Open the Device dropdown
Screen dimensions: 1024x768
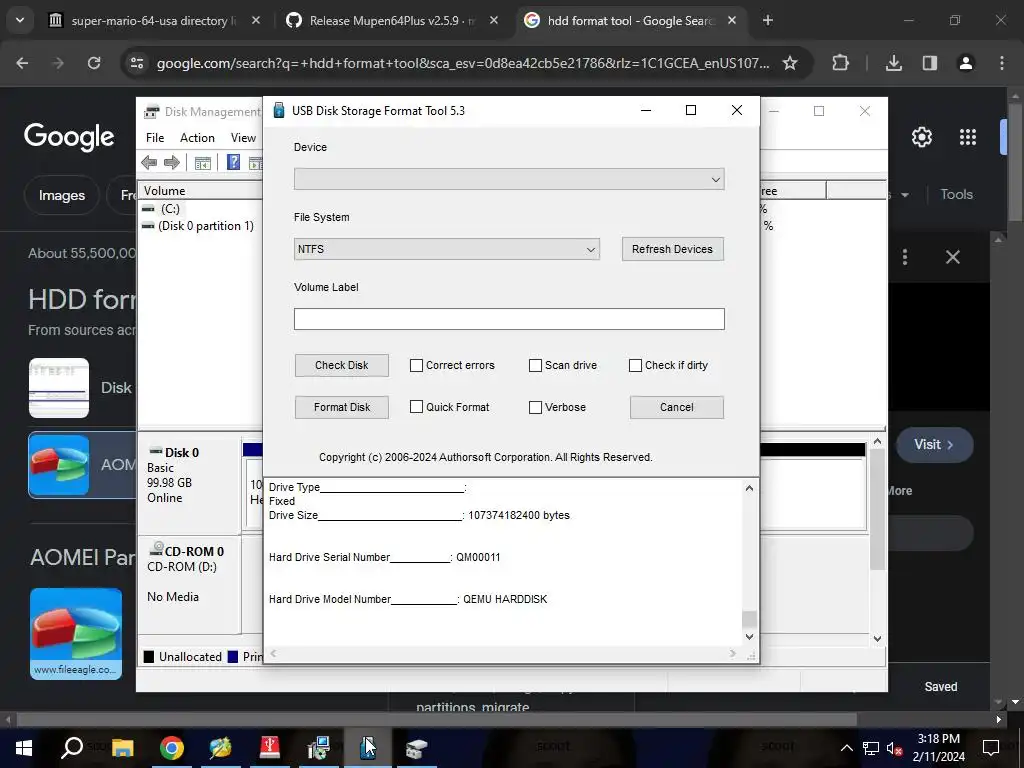509,179
